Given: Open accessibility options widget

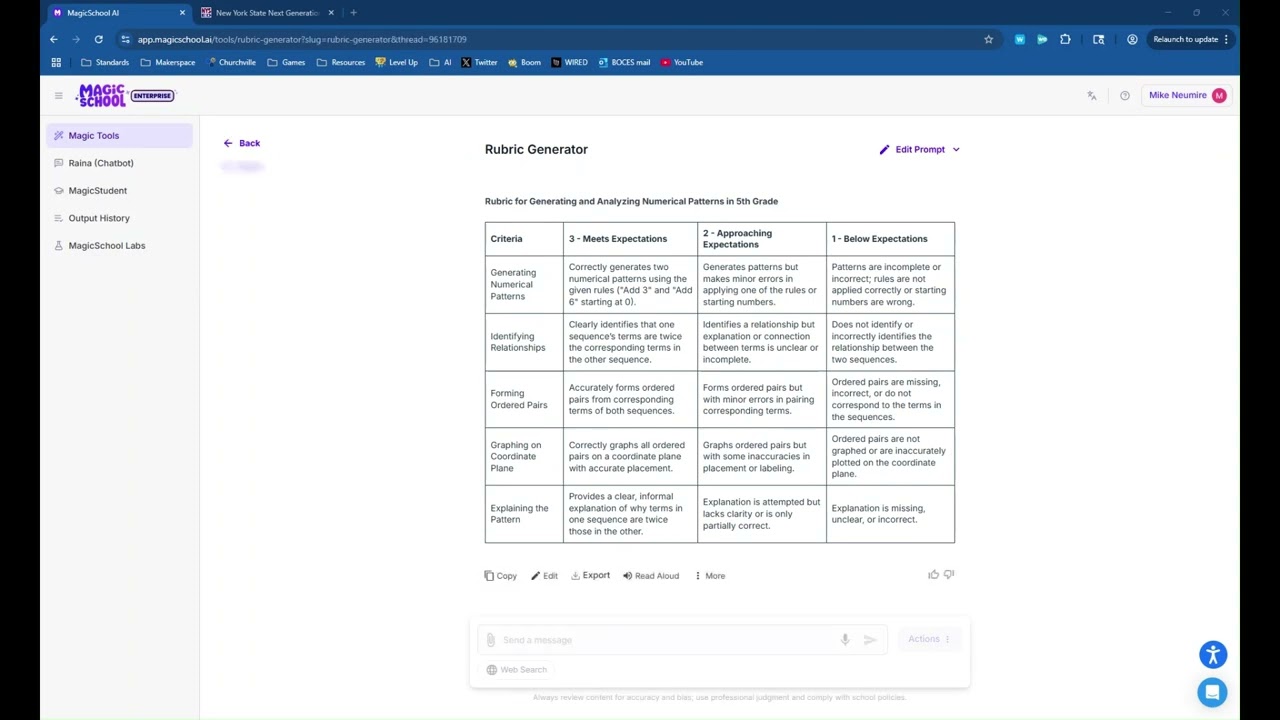Looking at the screenshot, I should [1213, 655].
